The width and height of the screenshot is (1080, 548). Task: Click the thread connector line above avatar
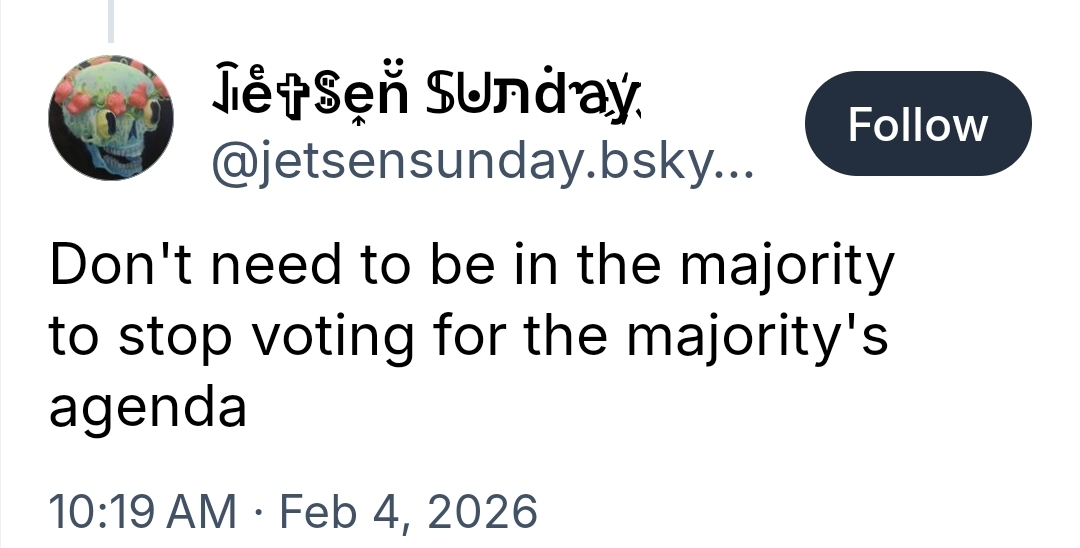(x=111, y=22)
